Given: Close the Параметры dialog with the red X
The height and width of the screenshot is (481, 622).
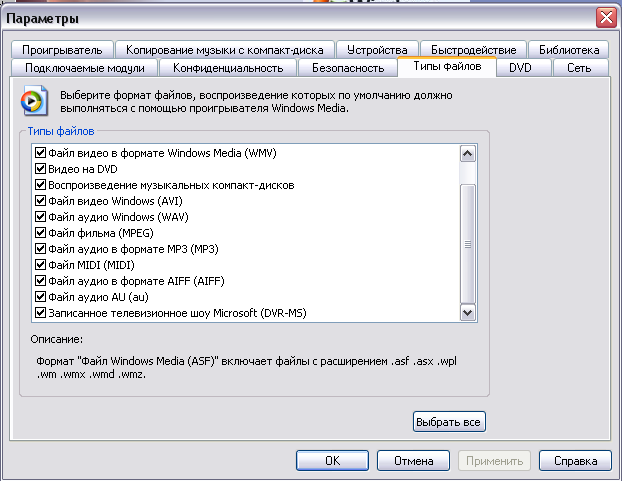Looking at the screenshot, I should point(606,17).
